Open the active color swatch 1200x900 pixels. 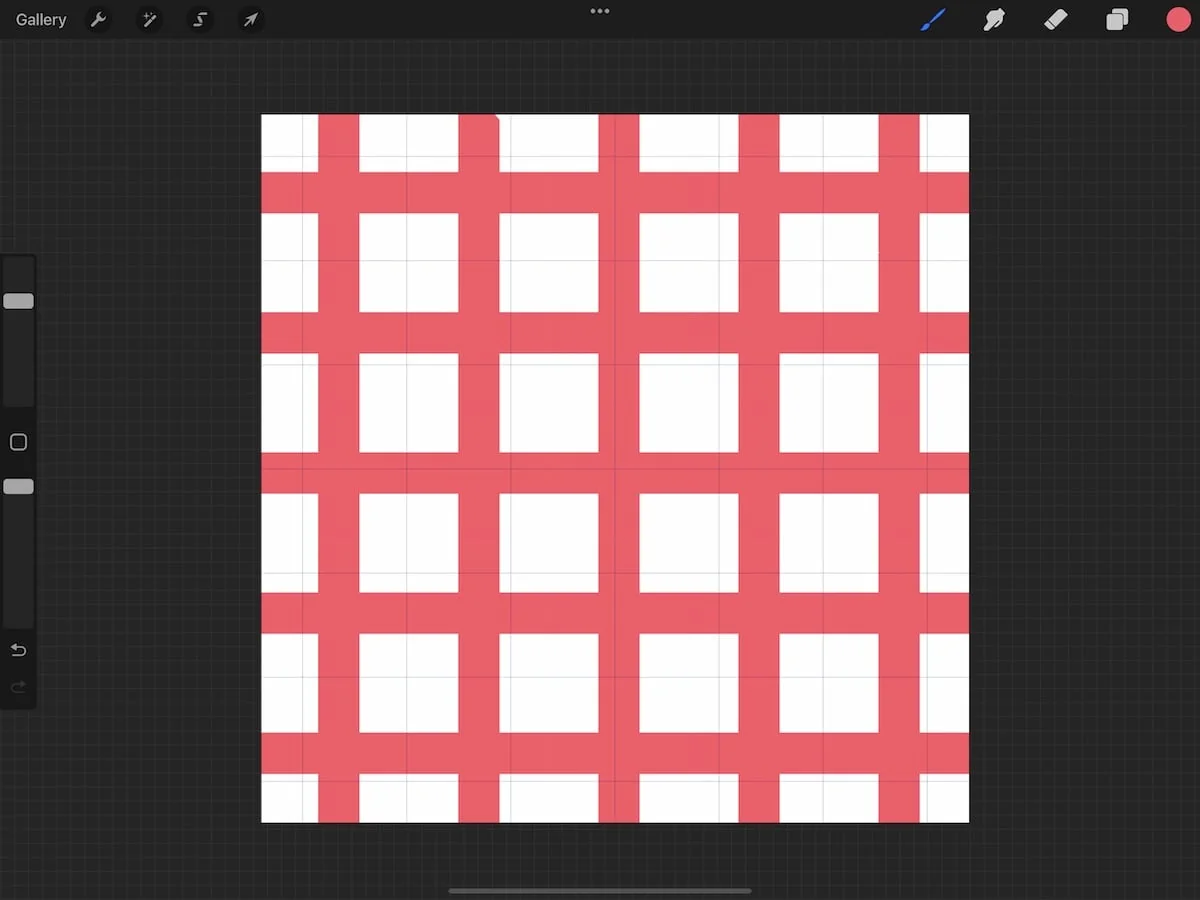pos(1178,19)
